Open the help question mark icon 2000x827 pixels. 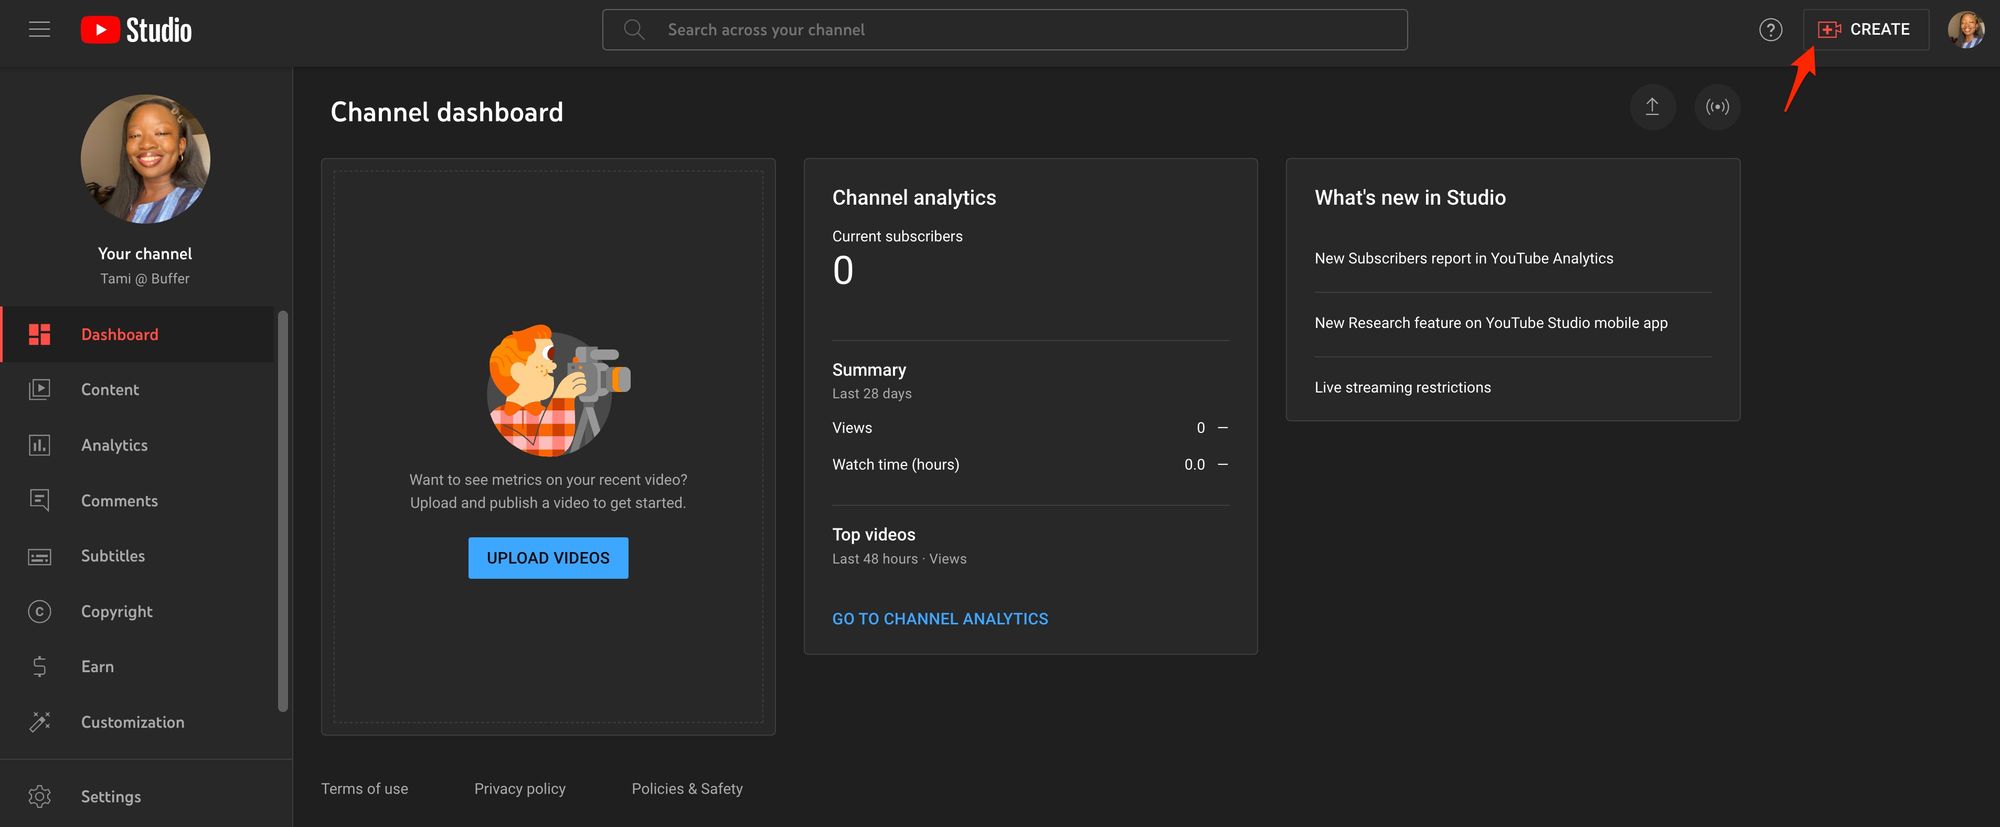pos(1770,30)
